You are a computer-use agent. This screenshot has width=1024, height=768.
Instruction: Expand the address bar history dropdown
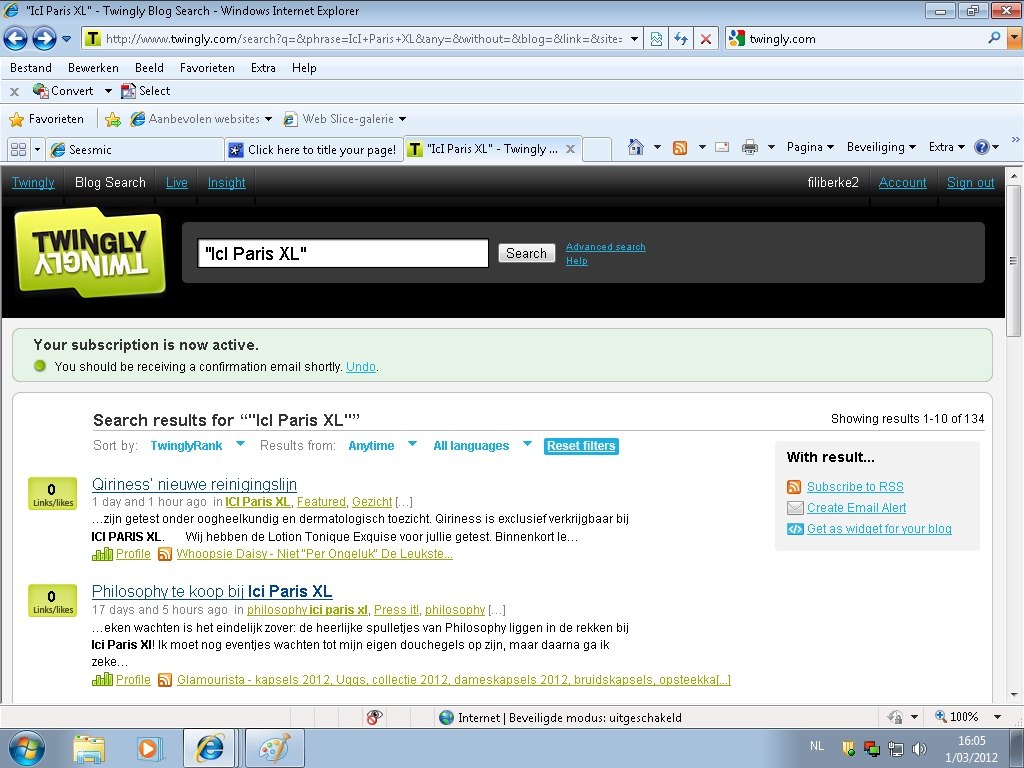(634, 39)
